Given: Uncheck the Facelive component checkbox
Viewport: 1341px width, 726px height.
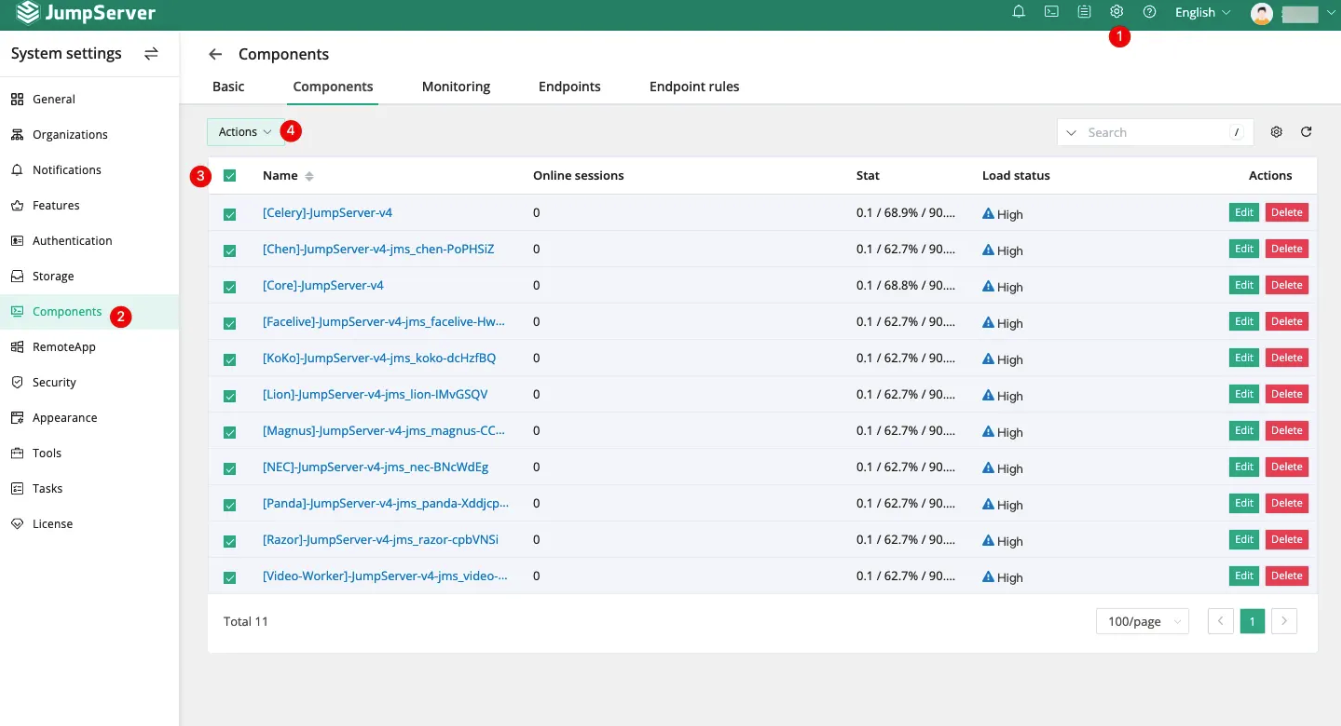Looking at the screenshot, I should point(230,323).
